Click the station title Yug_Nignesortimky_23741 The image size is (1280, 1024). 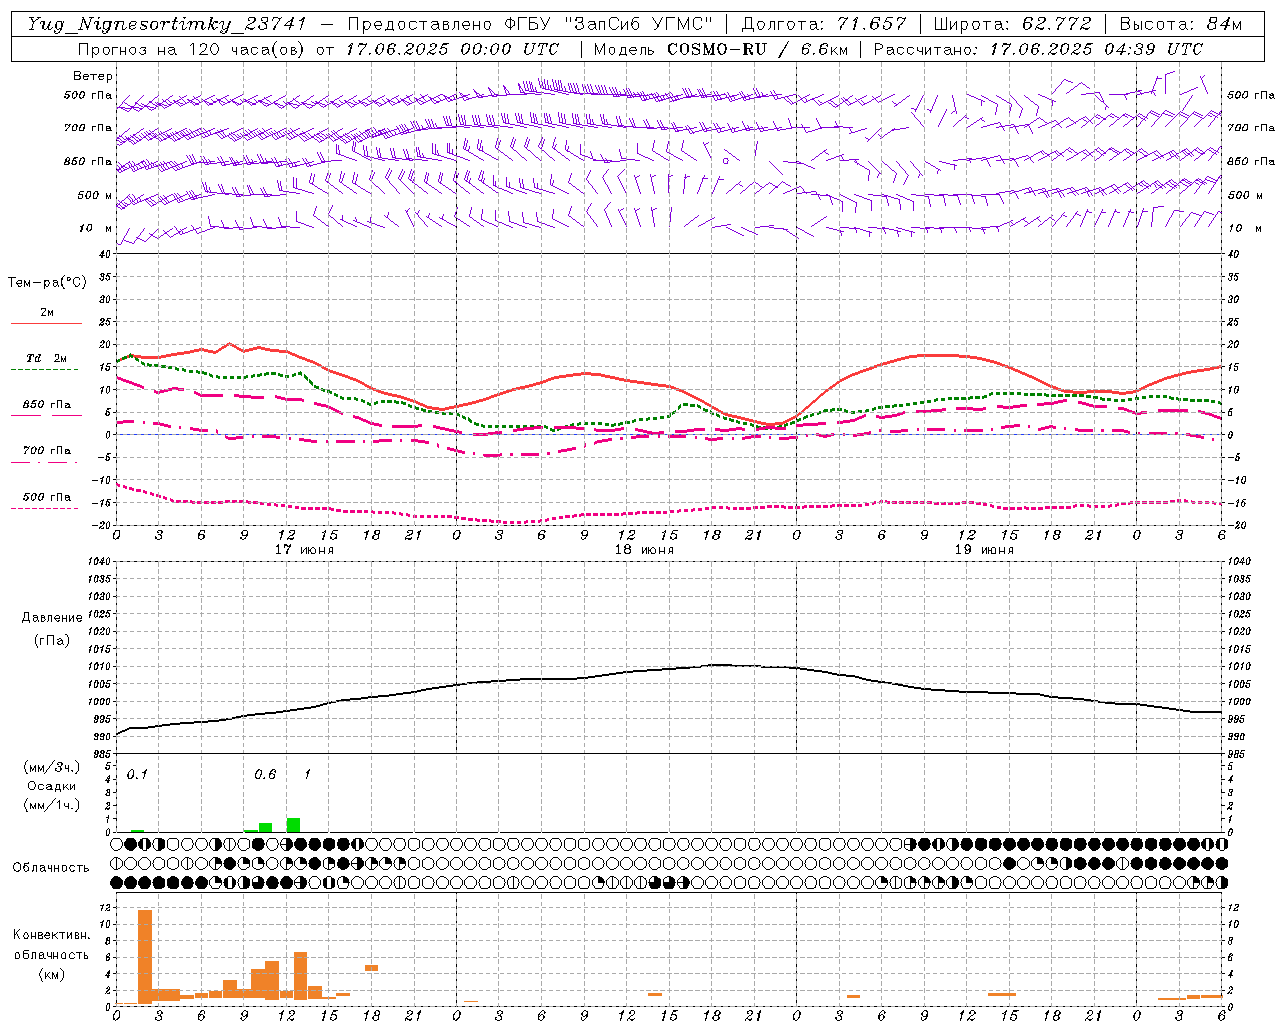point(166,24)
